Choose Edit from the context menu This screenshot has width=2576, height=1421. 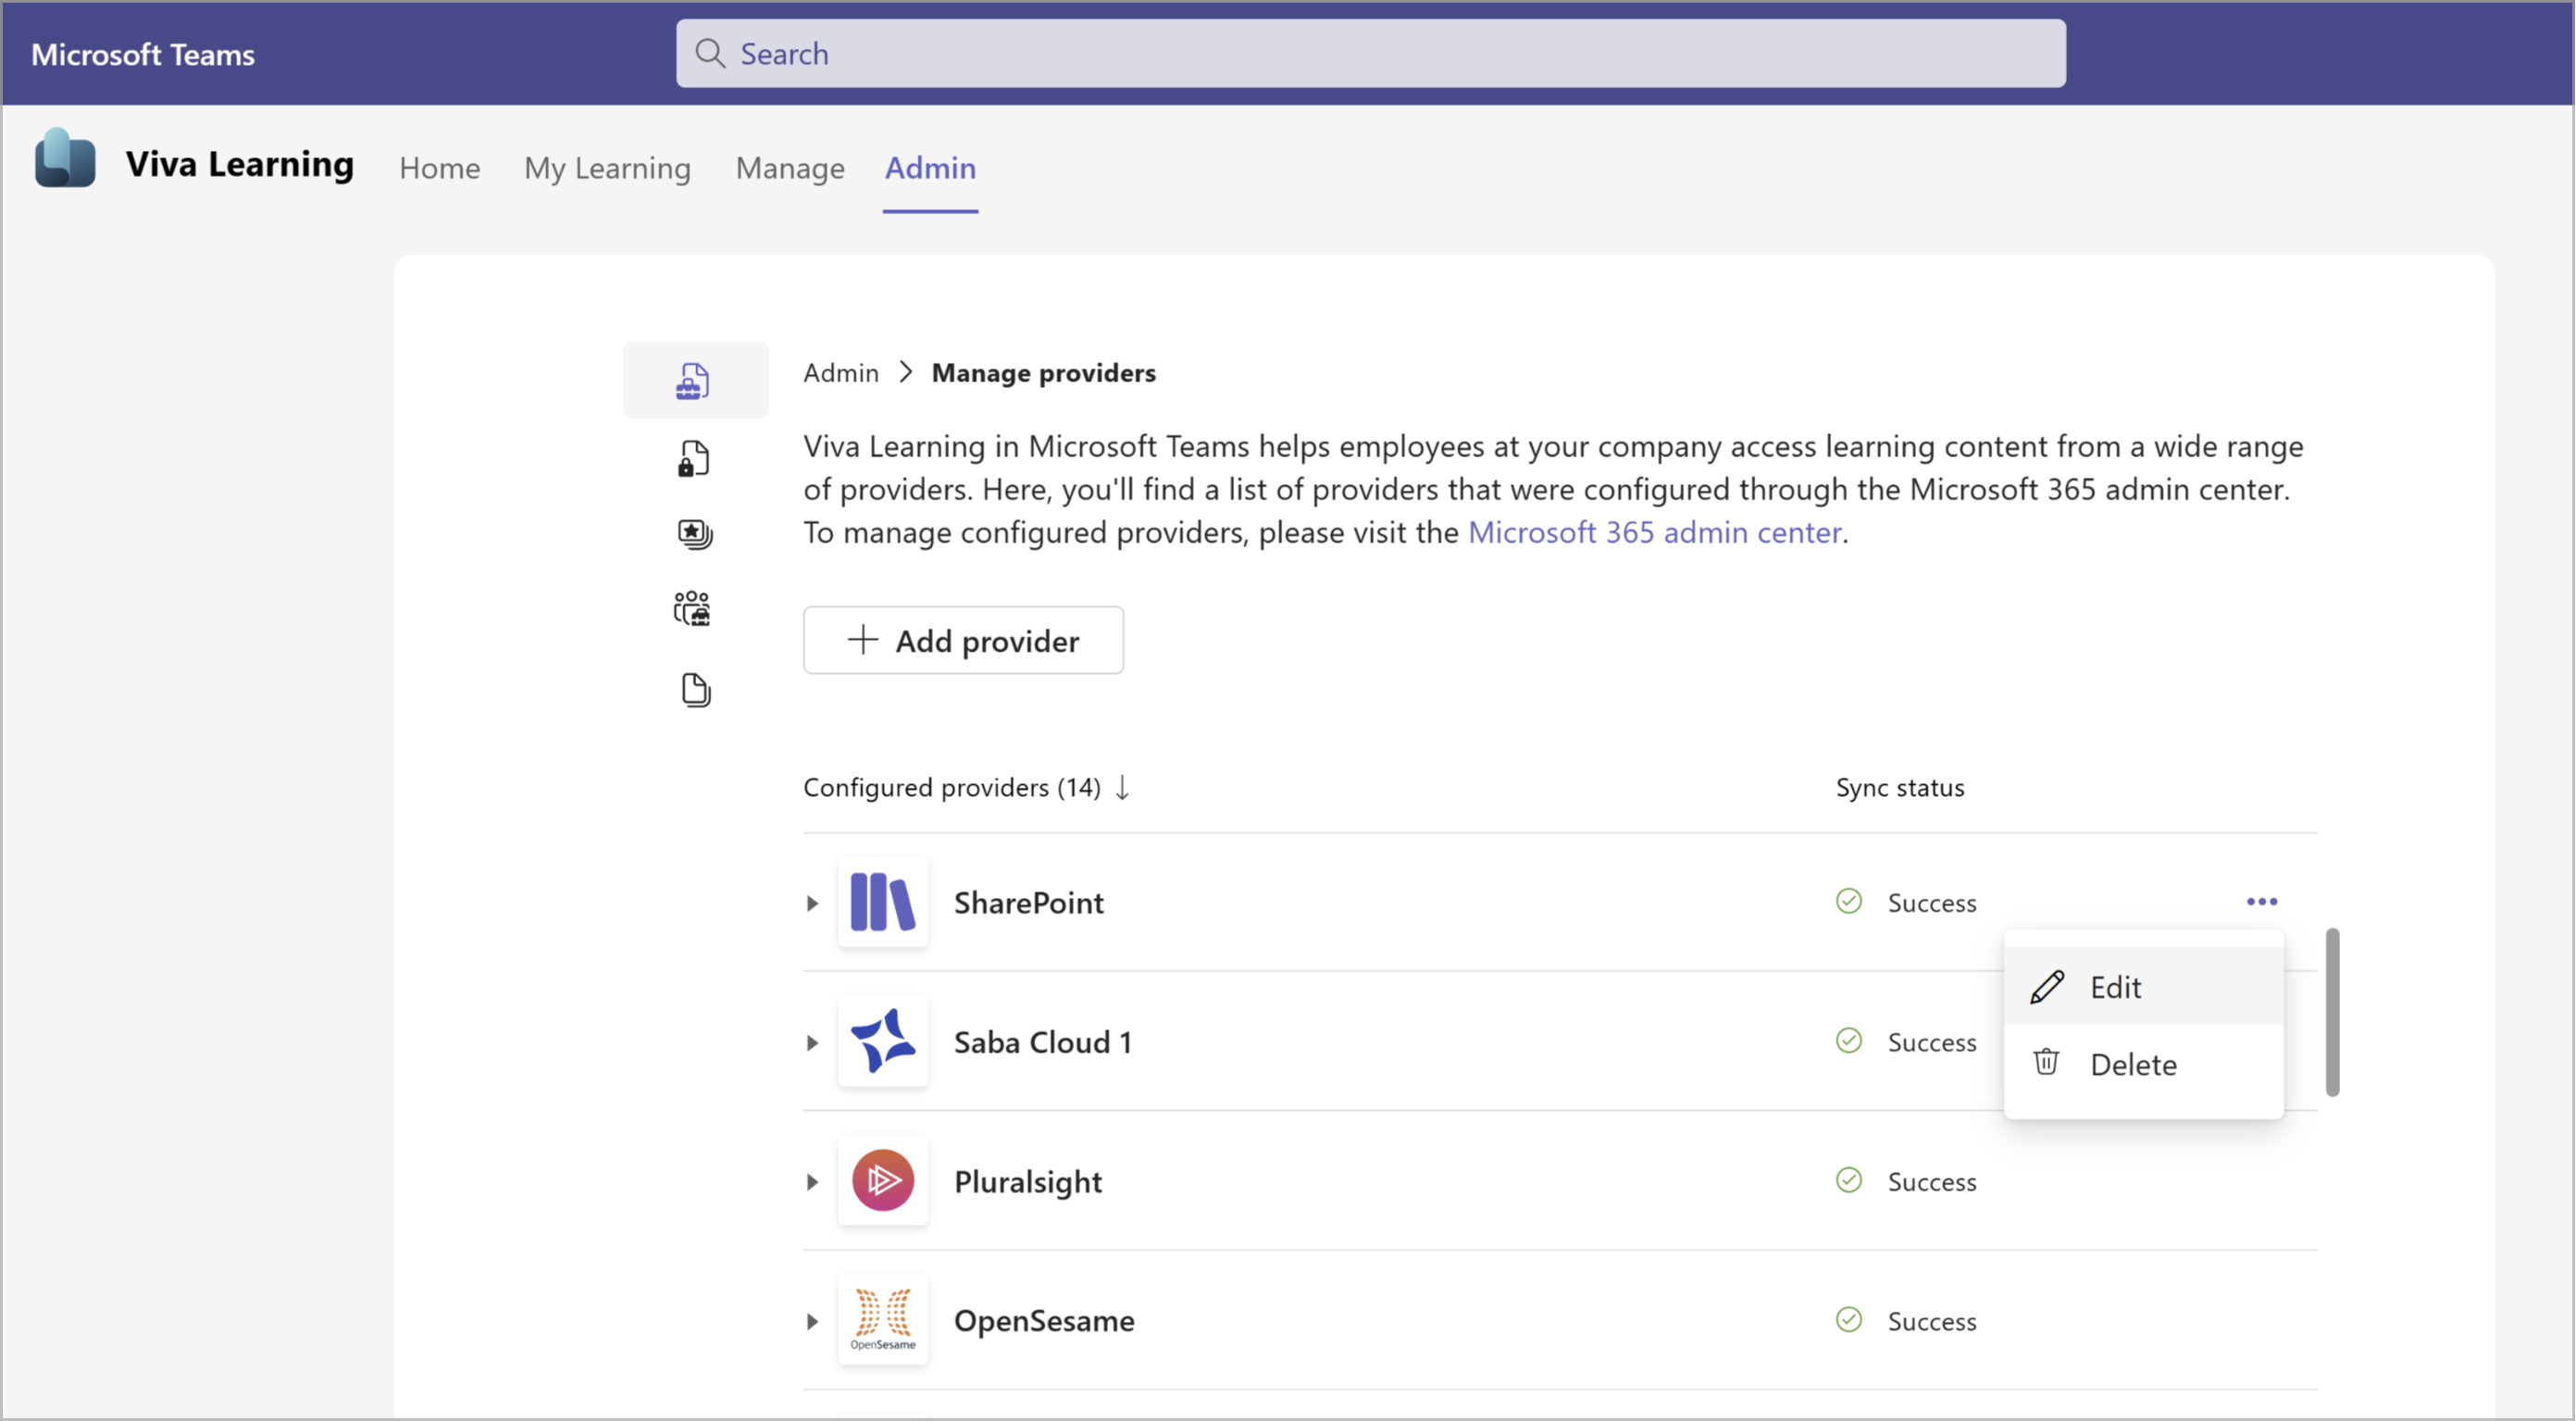(2145, 988)
